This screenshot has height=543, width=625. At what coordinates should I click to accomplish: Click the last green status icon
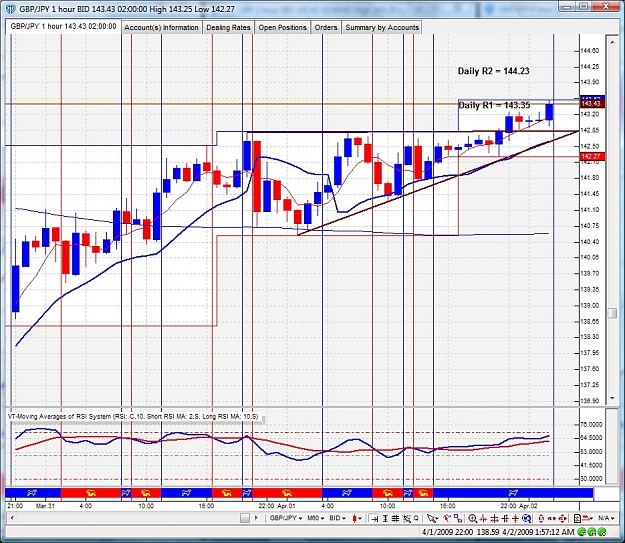[x=602, y=532]
